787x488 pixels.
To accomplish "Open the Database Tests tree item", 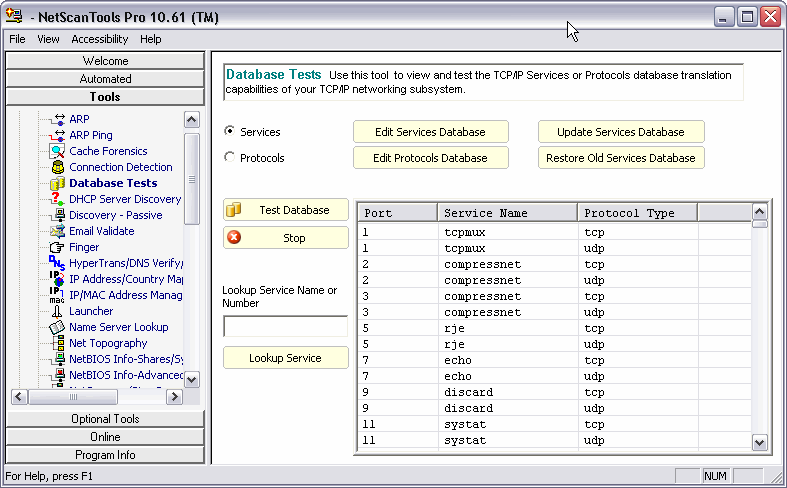I will point(113,183).
